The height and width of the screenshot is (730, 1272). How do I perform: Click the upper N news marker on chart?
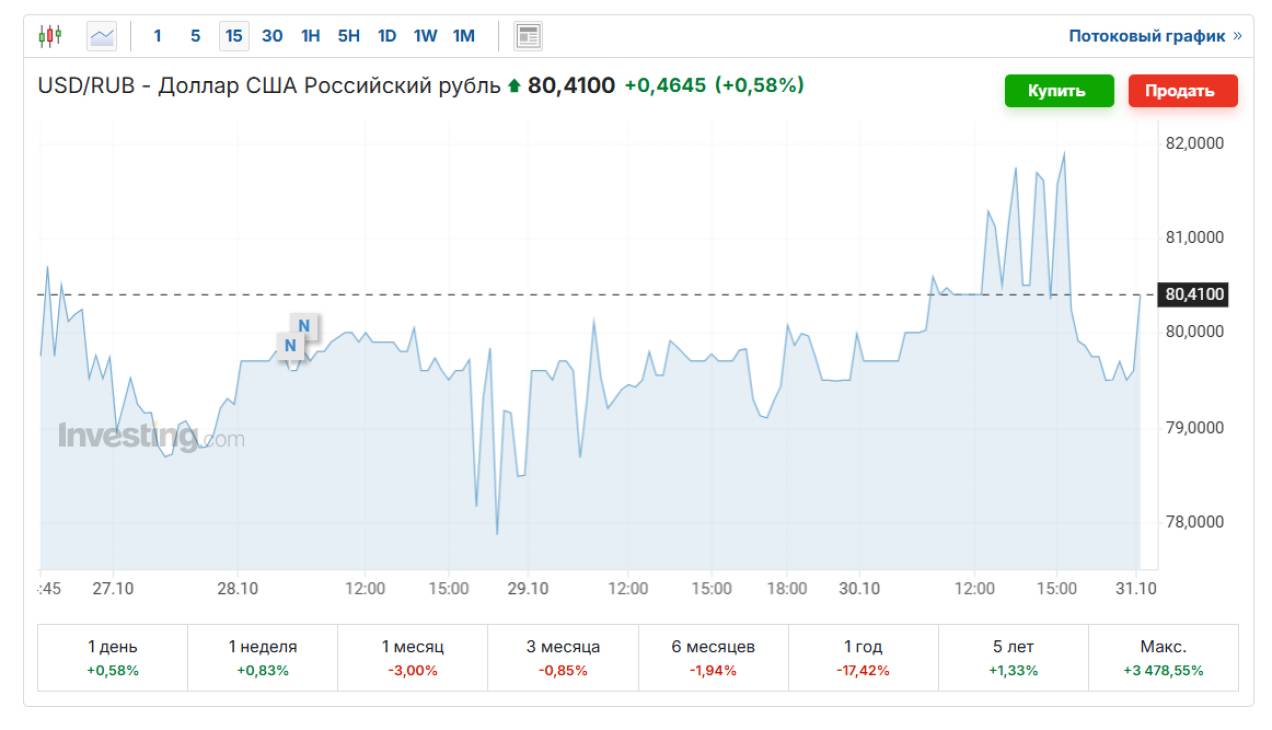pyautogui.click(x=304, y=326)
